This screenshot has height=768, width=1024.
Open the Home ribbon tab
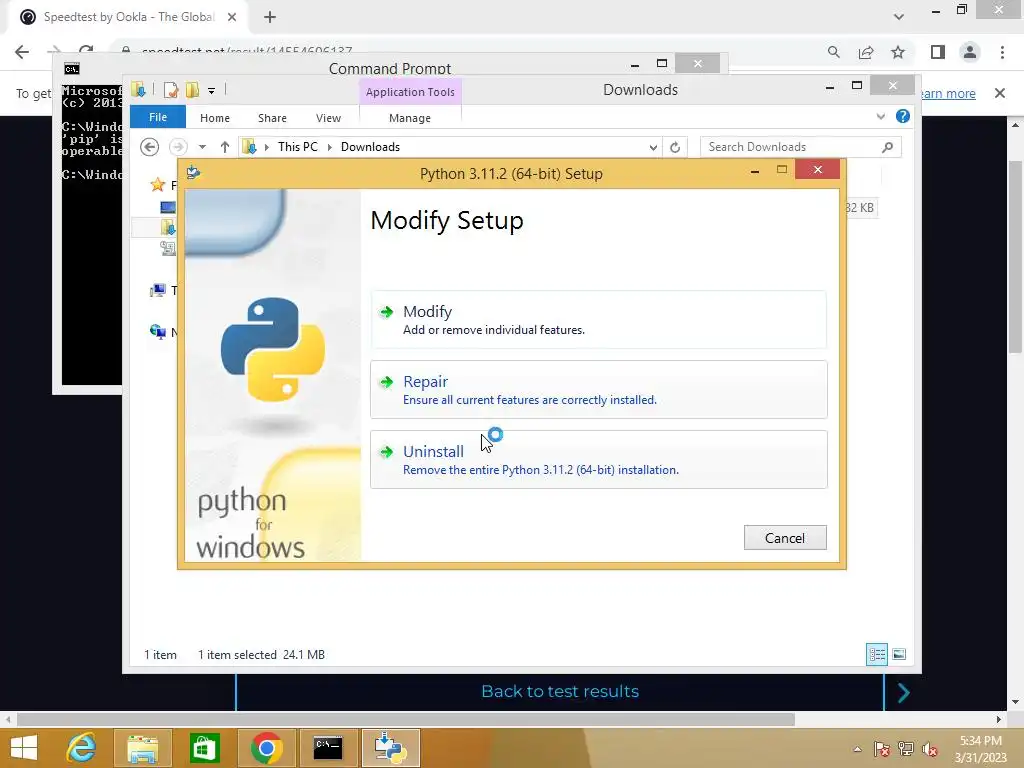click(x=215, y=118)
